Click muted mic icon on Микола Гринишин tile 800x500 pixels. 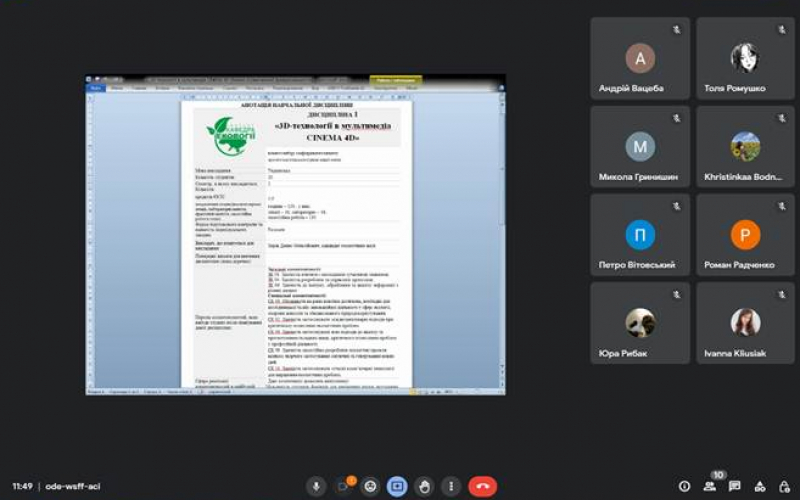click(677, 118)
